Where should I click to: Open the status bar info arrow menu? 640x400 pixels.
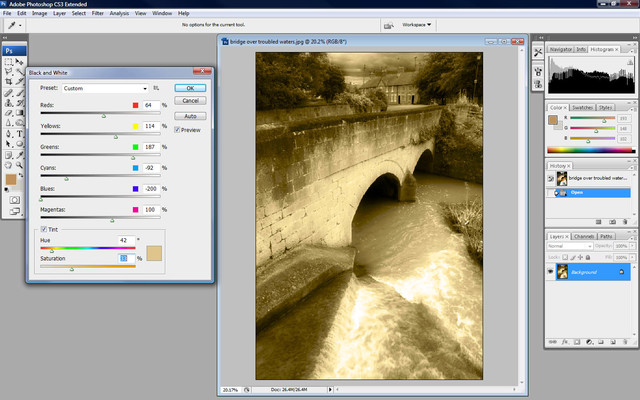[330, 390]
